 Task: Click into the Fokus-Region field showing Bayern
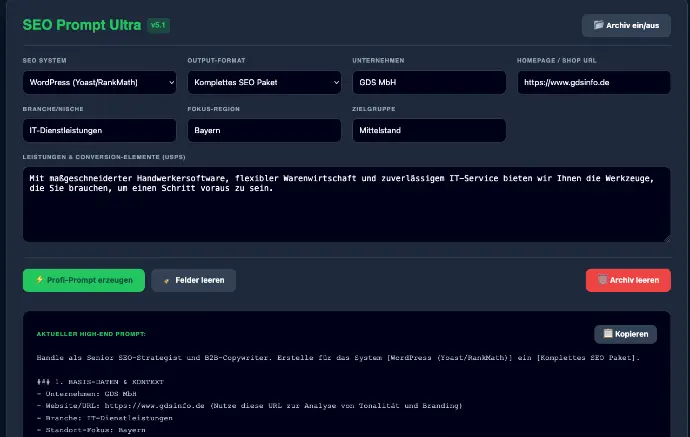click(x=264, y=130)
